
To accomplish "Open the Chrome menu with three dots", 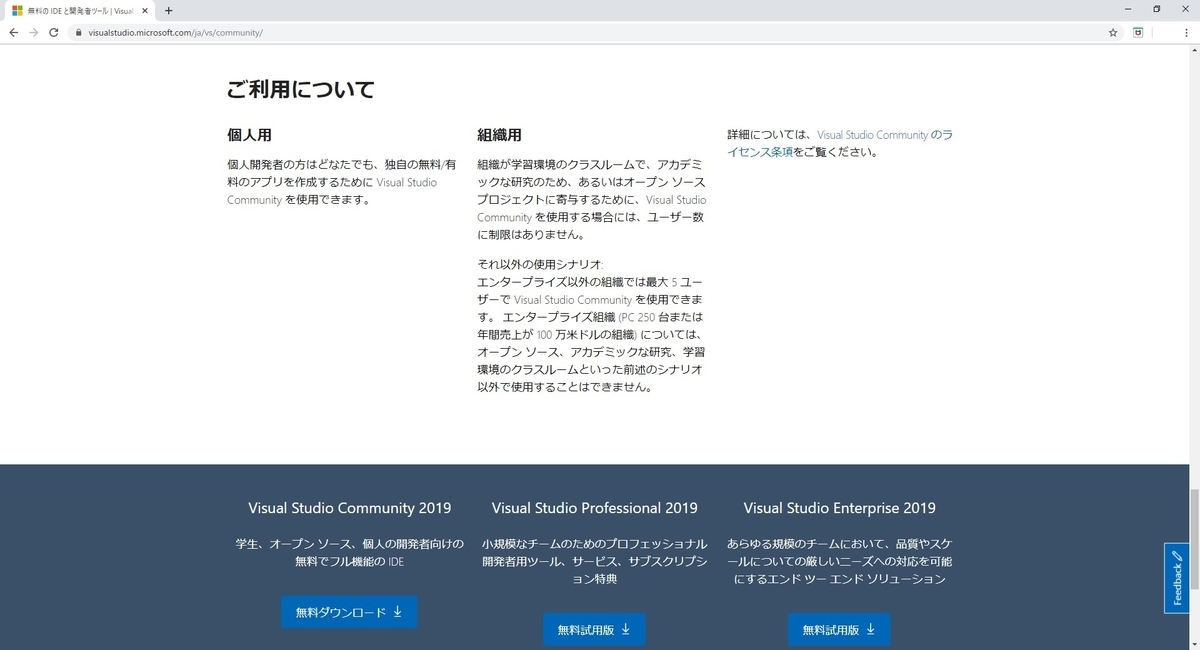I will coord(1186,32).
